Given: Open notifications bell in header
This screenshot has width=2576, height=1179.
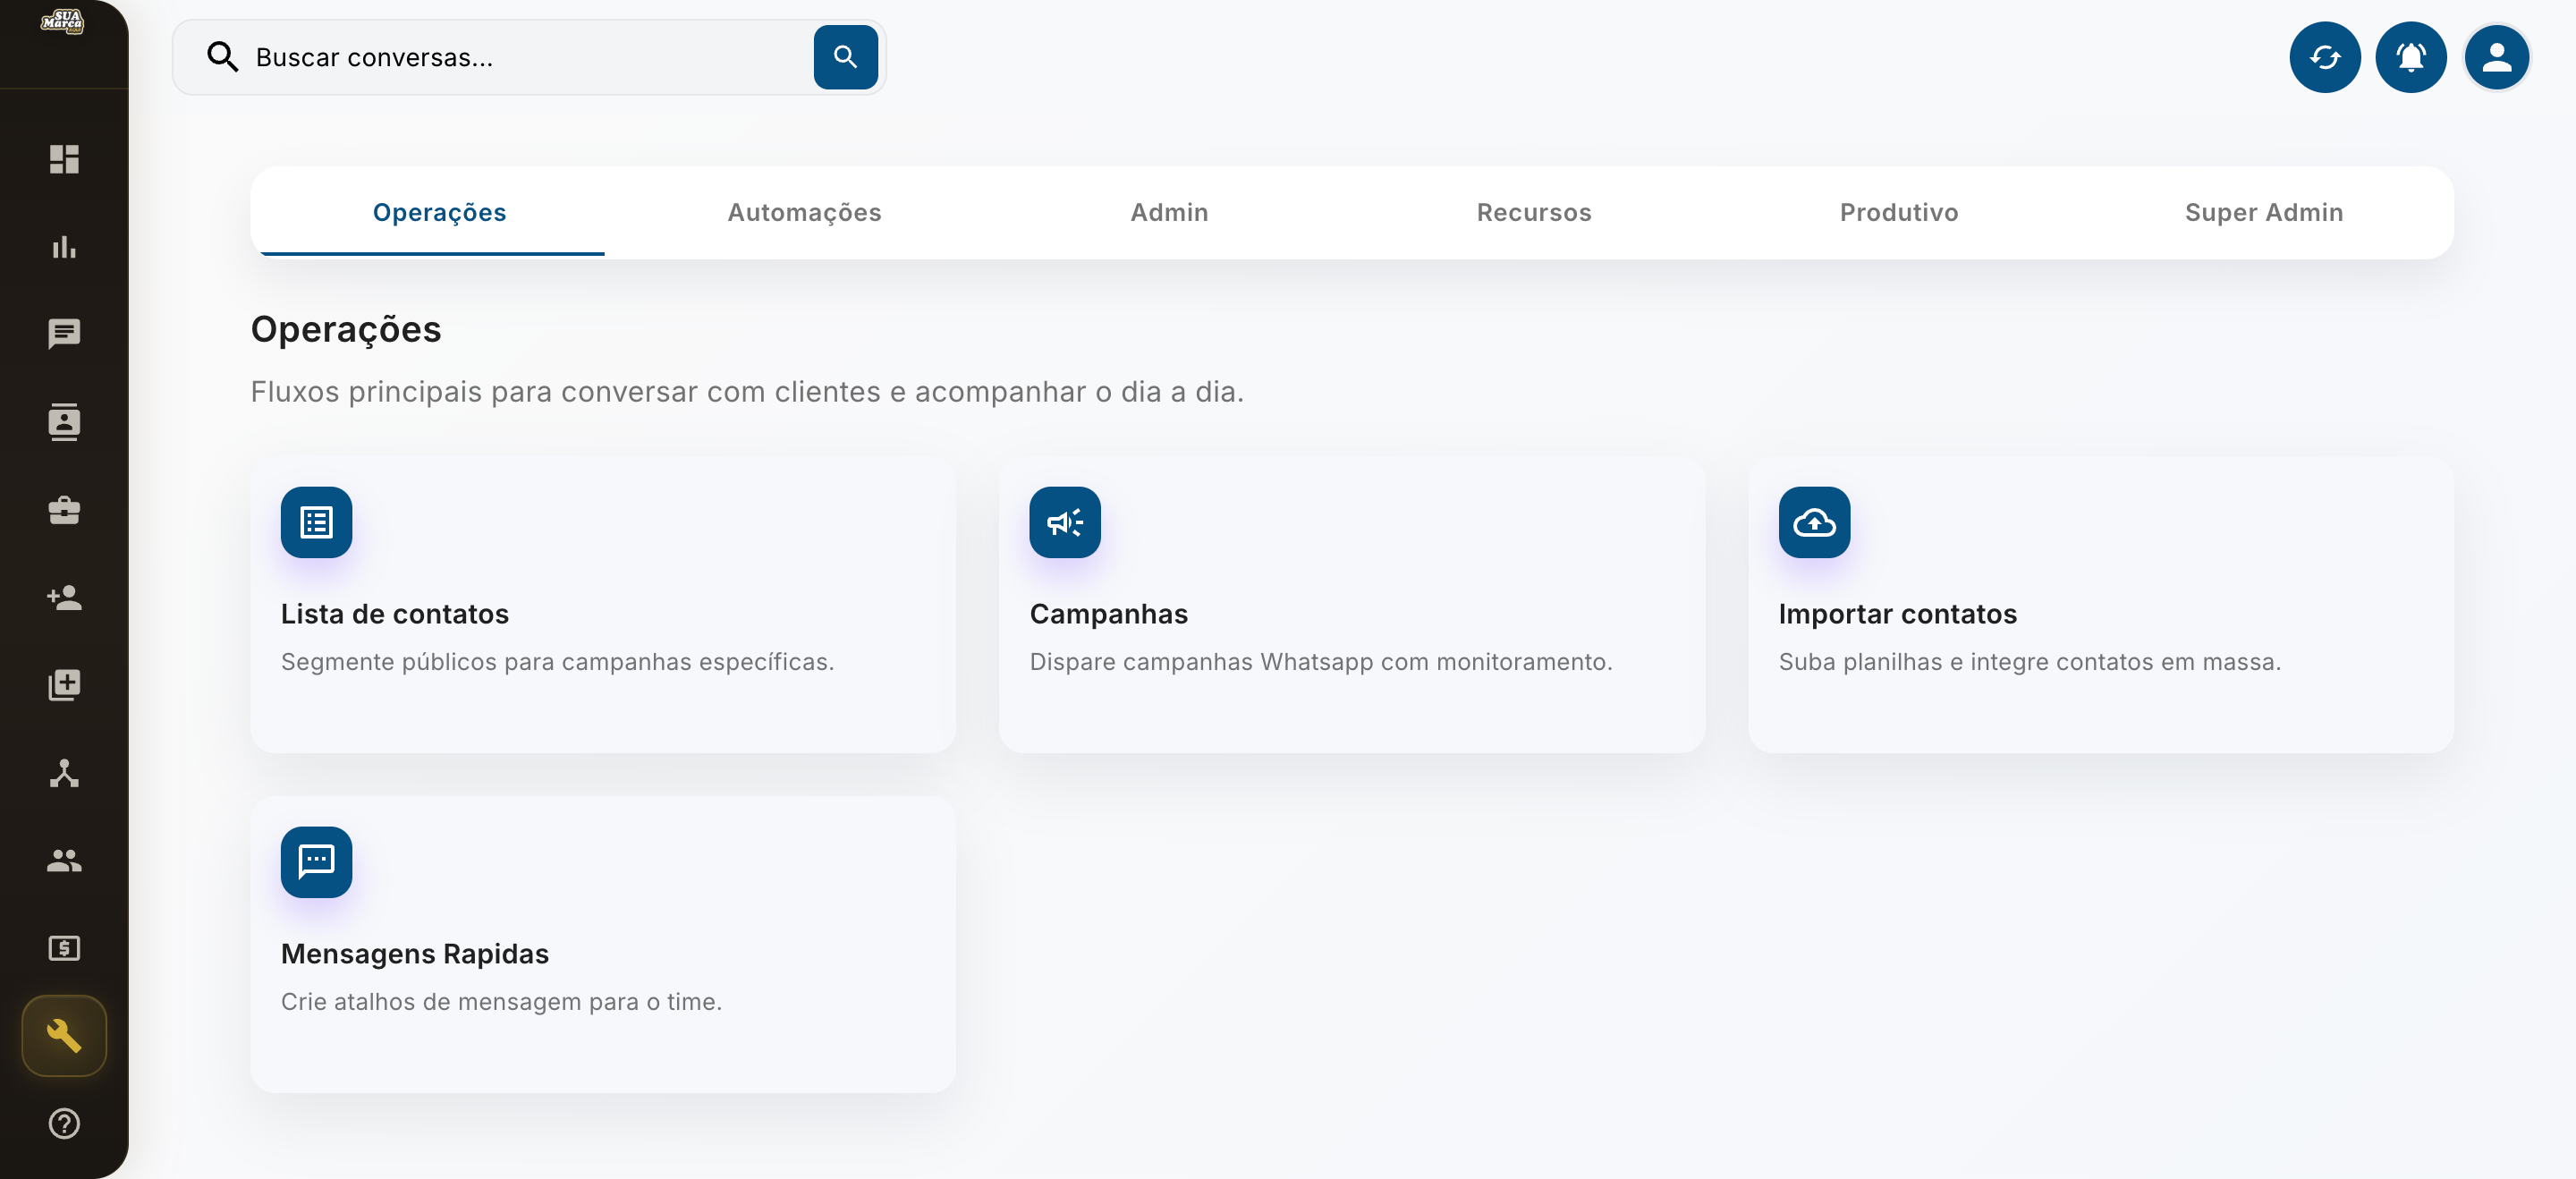Looking at the screenshot, I should pyautogui.click(x=2411, y=58).
